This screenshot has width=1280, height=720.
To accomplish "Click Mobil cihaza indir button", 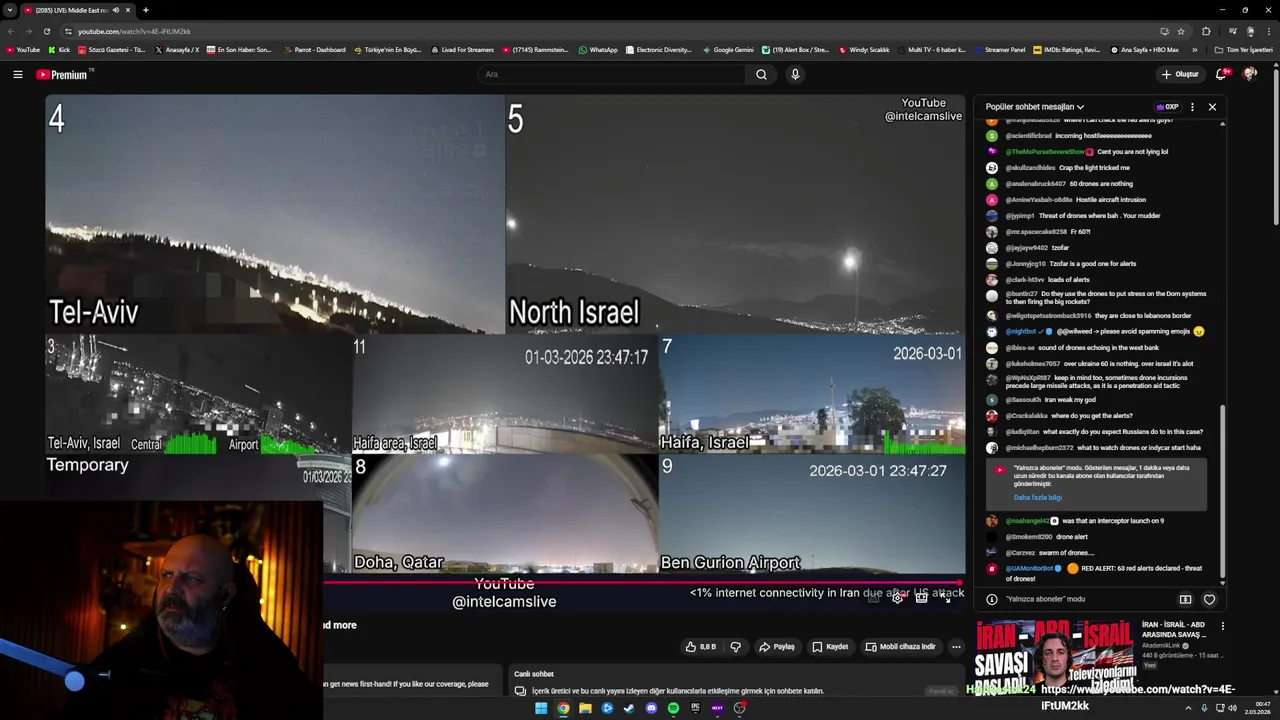I will tap(900, 647).
